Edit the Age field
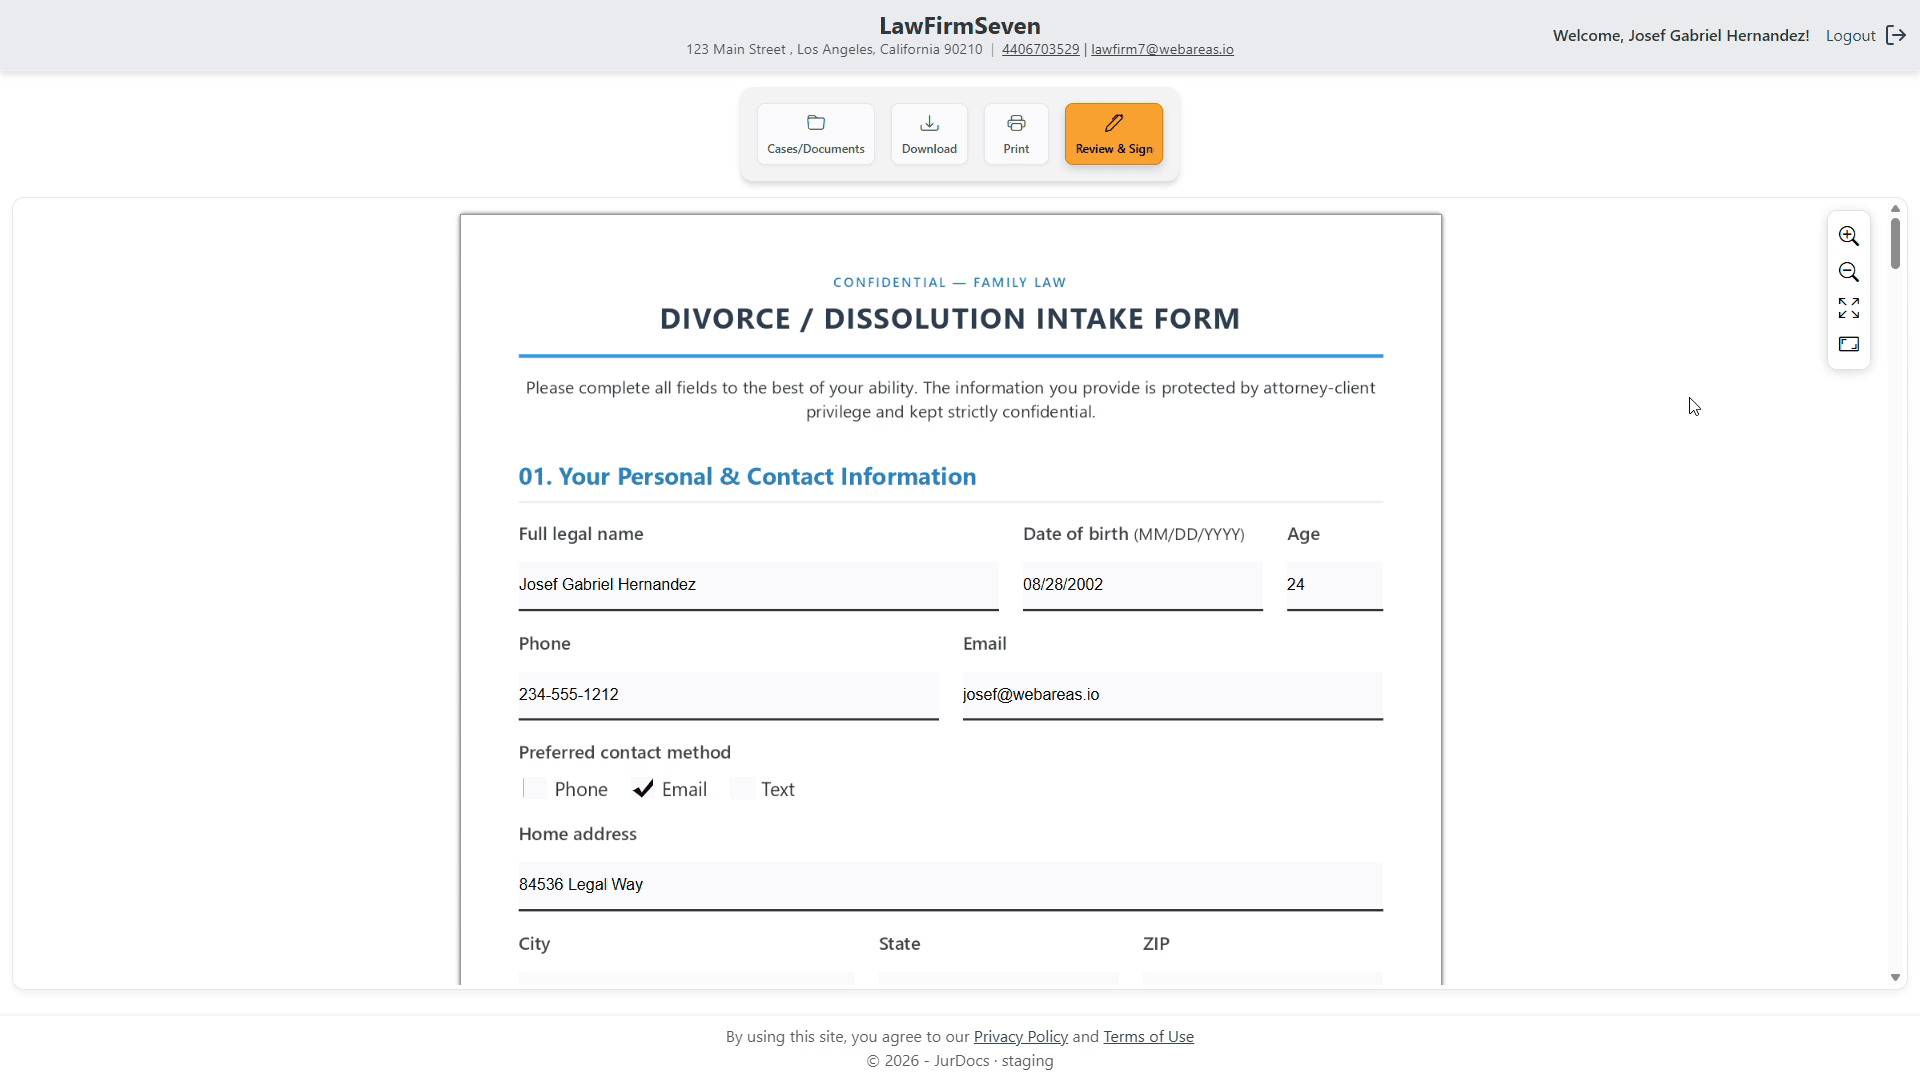1920x1080 pixels. 1334,585
